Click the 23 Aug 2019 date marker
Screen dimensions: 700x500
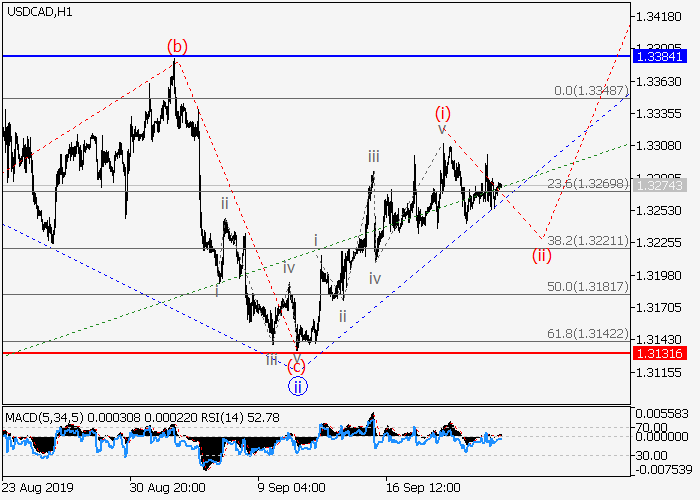point(38,488)
